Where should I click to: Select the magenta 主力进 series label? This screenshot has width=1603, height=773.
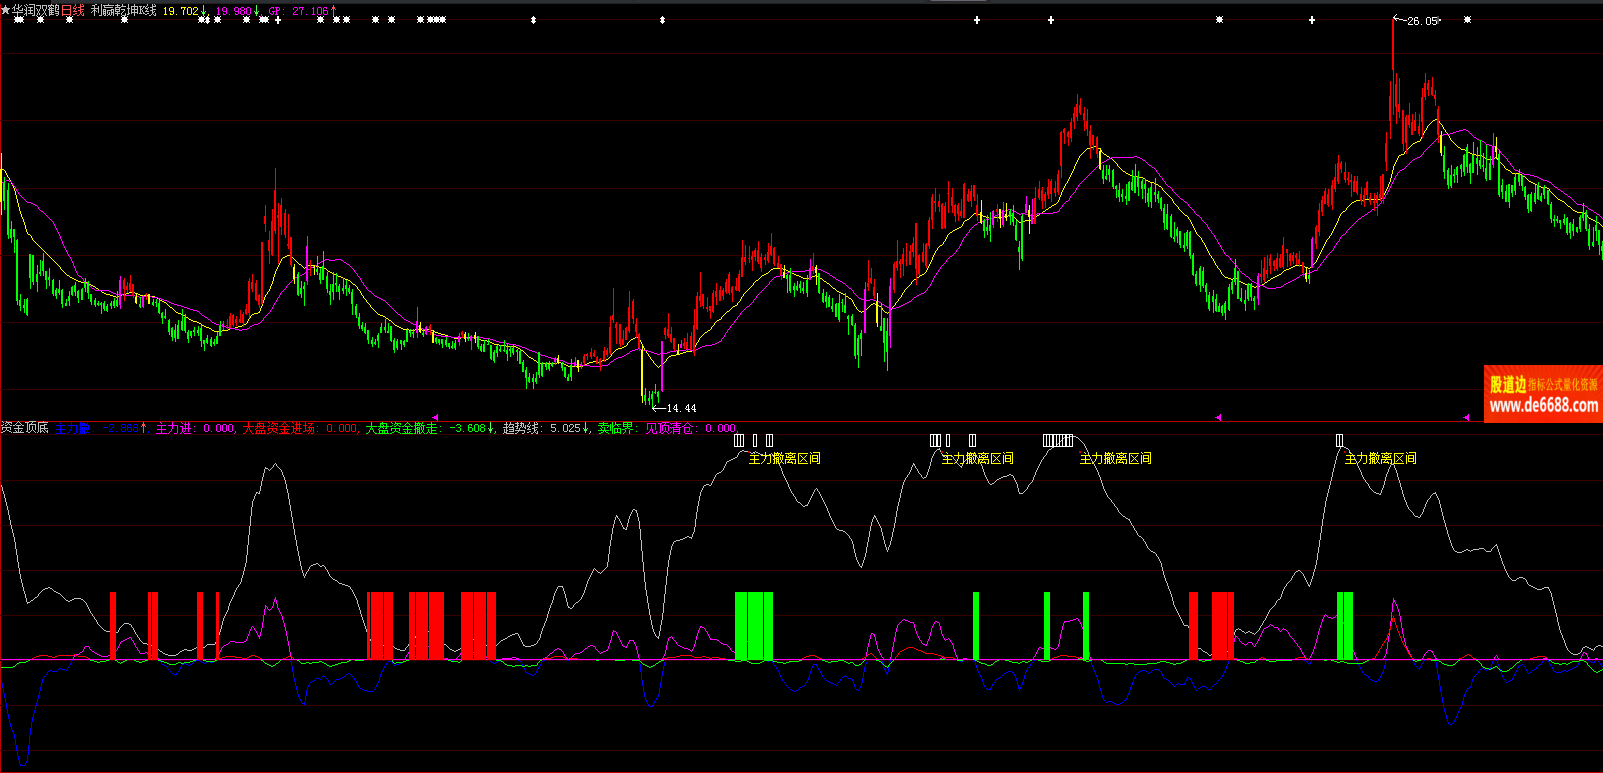coord(174,428)
